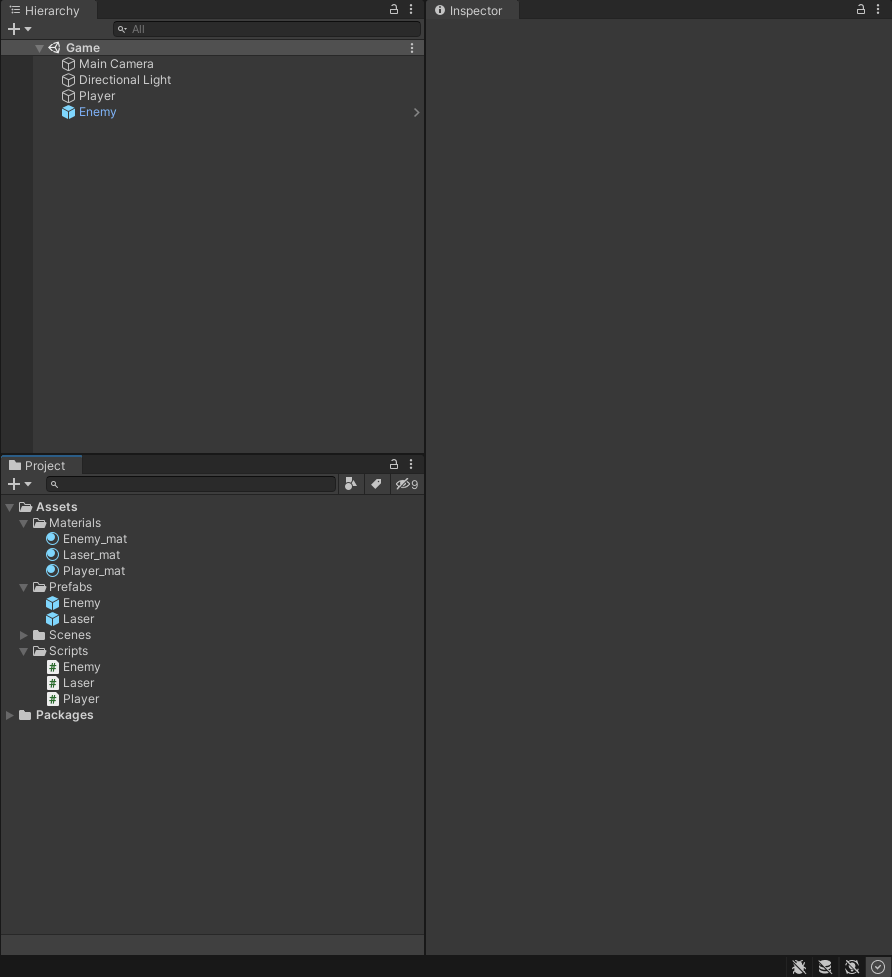The image size is (892, 977).
Task: Expand the Scenes folder
Action: click(23, 634)
